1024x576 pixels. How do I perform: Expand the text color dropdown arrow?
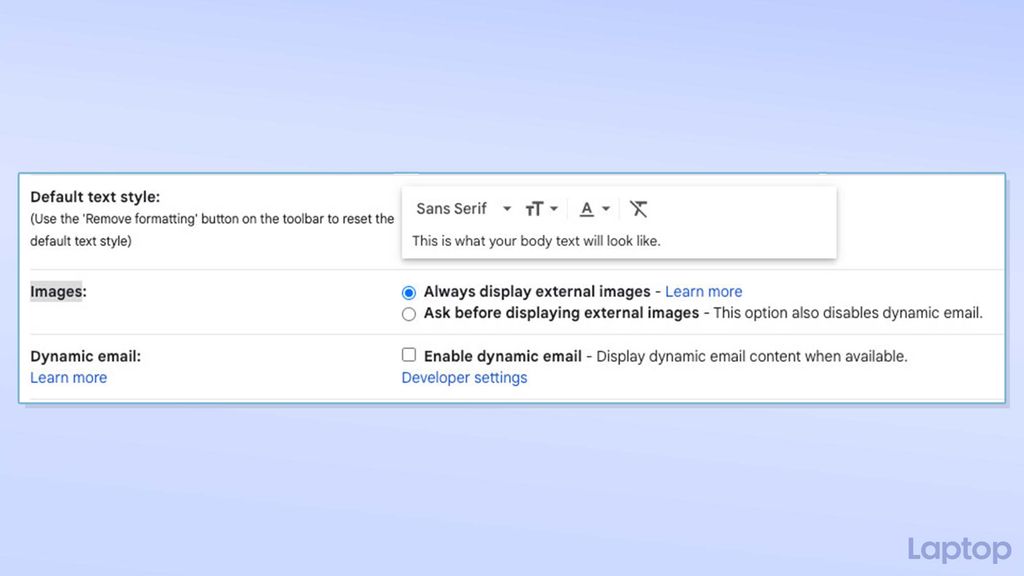click(607, 208)
